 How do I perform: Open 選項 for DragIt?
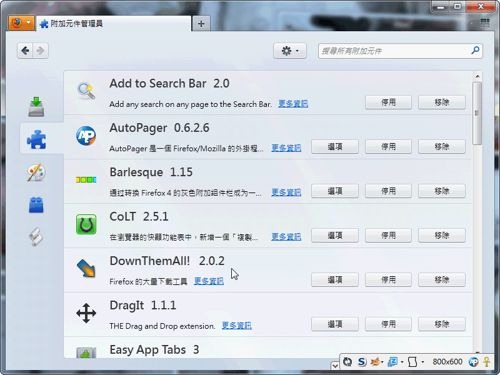[x=335, y=324]
